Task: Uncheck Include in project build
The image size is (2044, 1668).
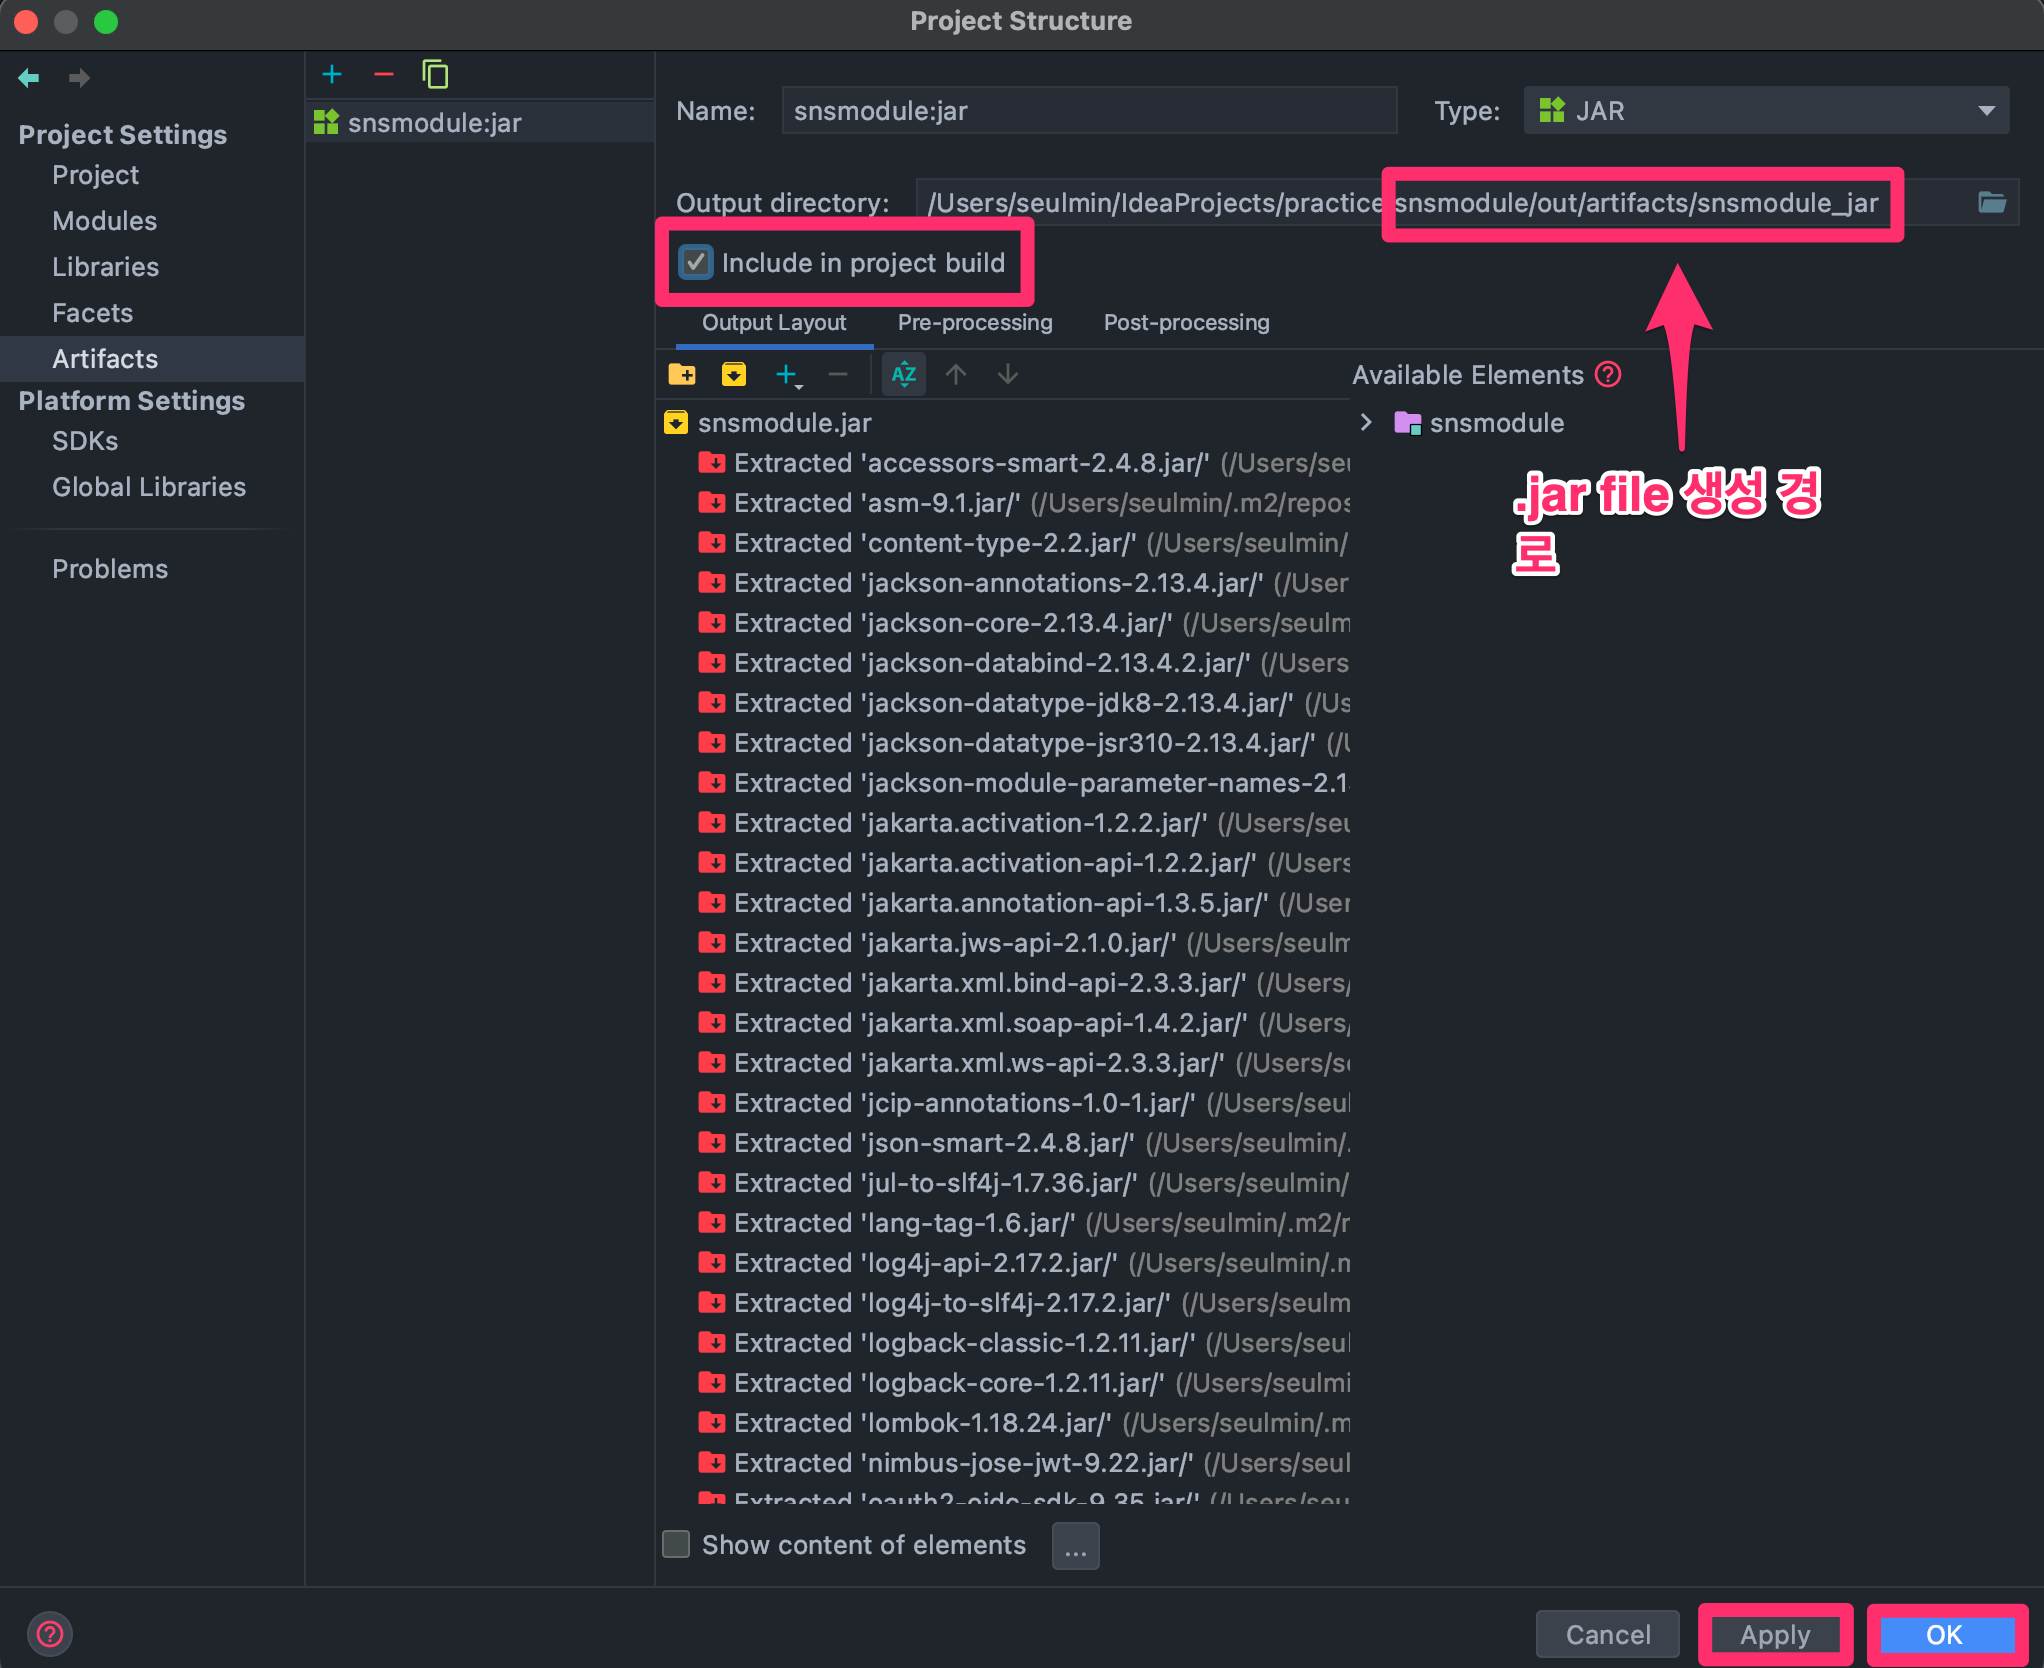Action: pos(696,263)
